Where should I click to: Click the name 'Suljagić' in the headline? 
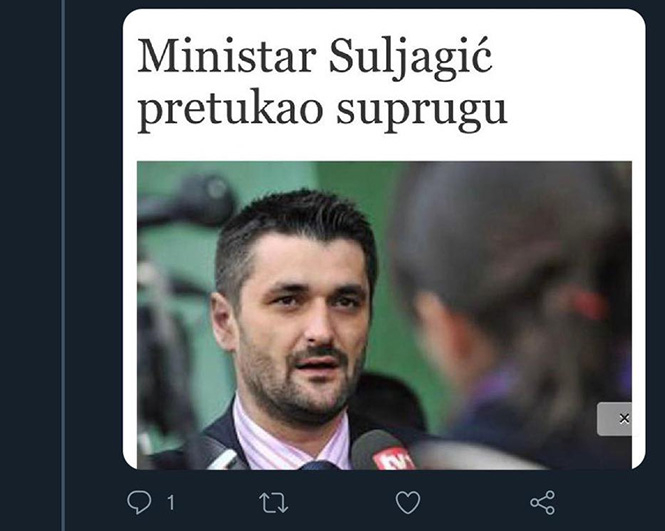pos(411,58)
